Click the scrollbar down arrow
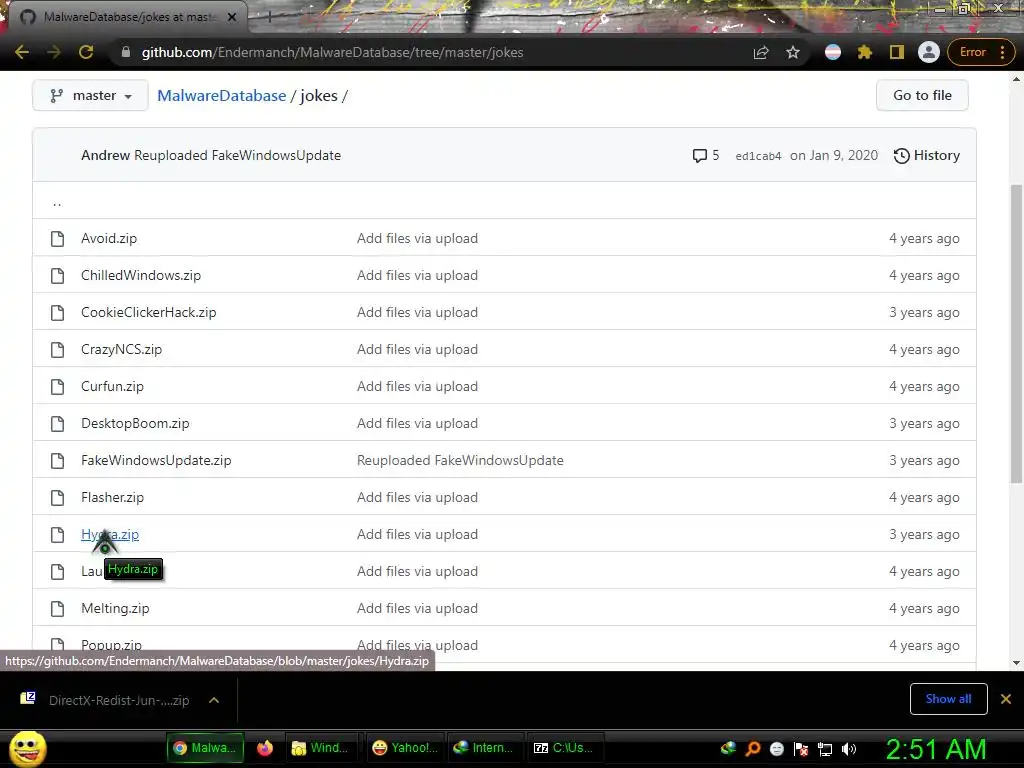Screen dimensions: 1024x768 point(1016,663)
